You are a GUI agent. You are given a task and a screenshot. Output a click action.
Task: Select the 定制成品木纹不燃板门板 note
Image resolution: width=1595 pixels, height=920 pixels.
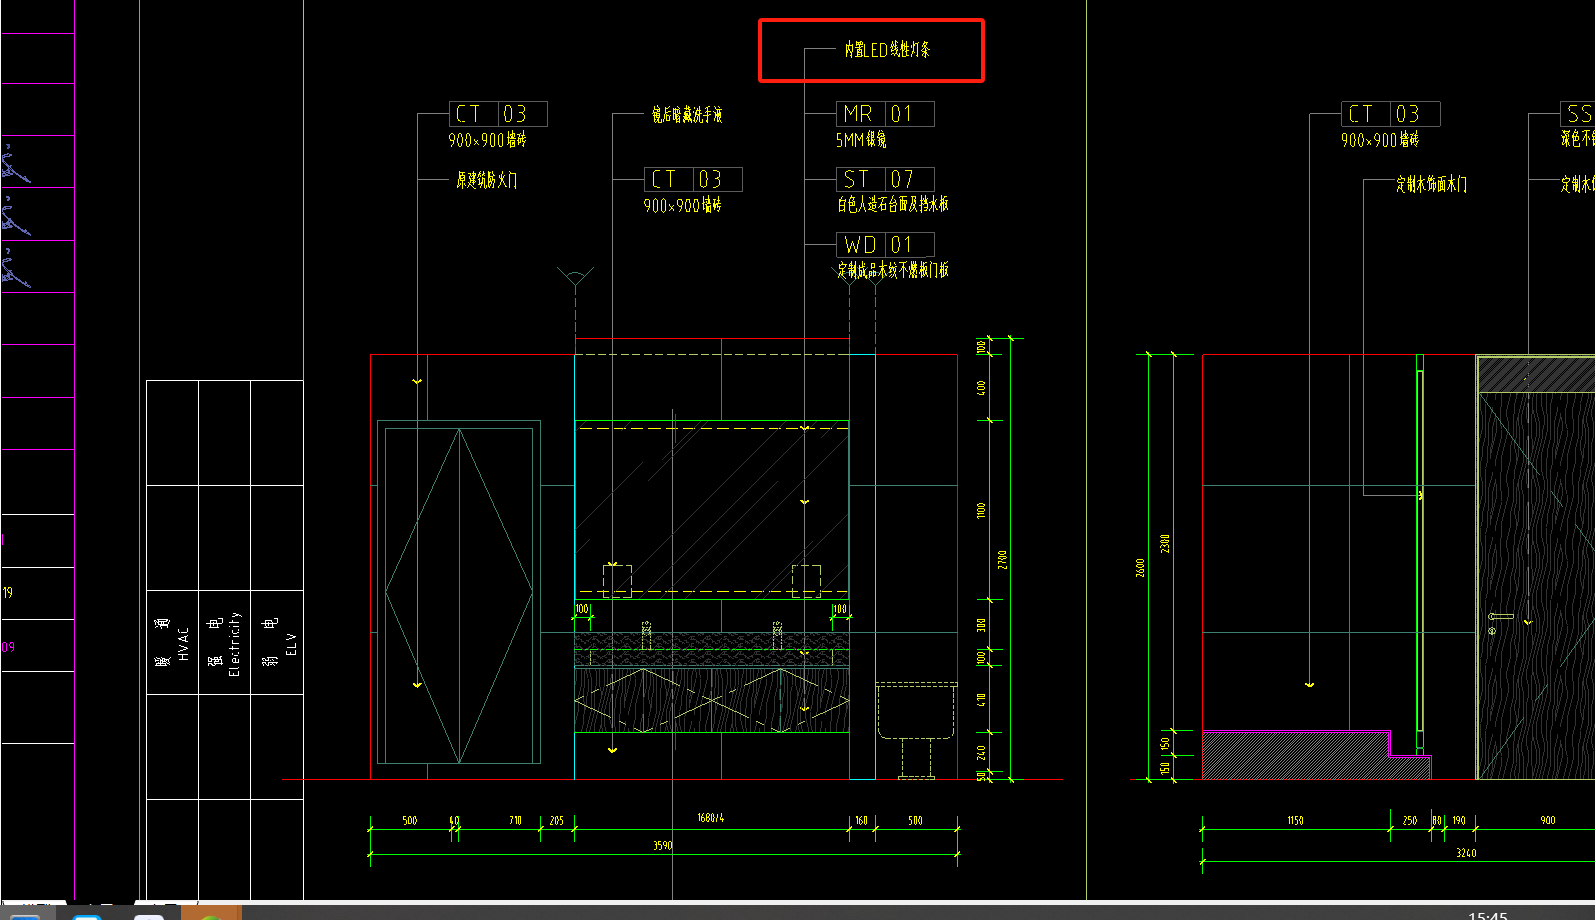(893, 270)
